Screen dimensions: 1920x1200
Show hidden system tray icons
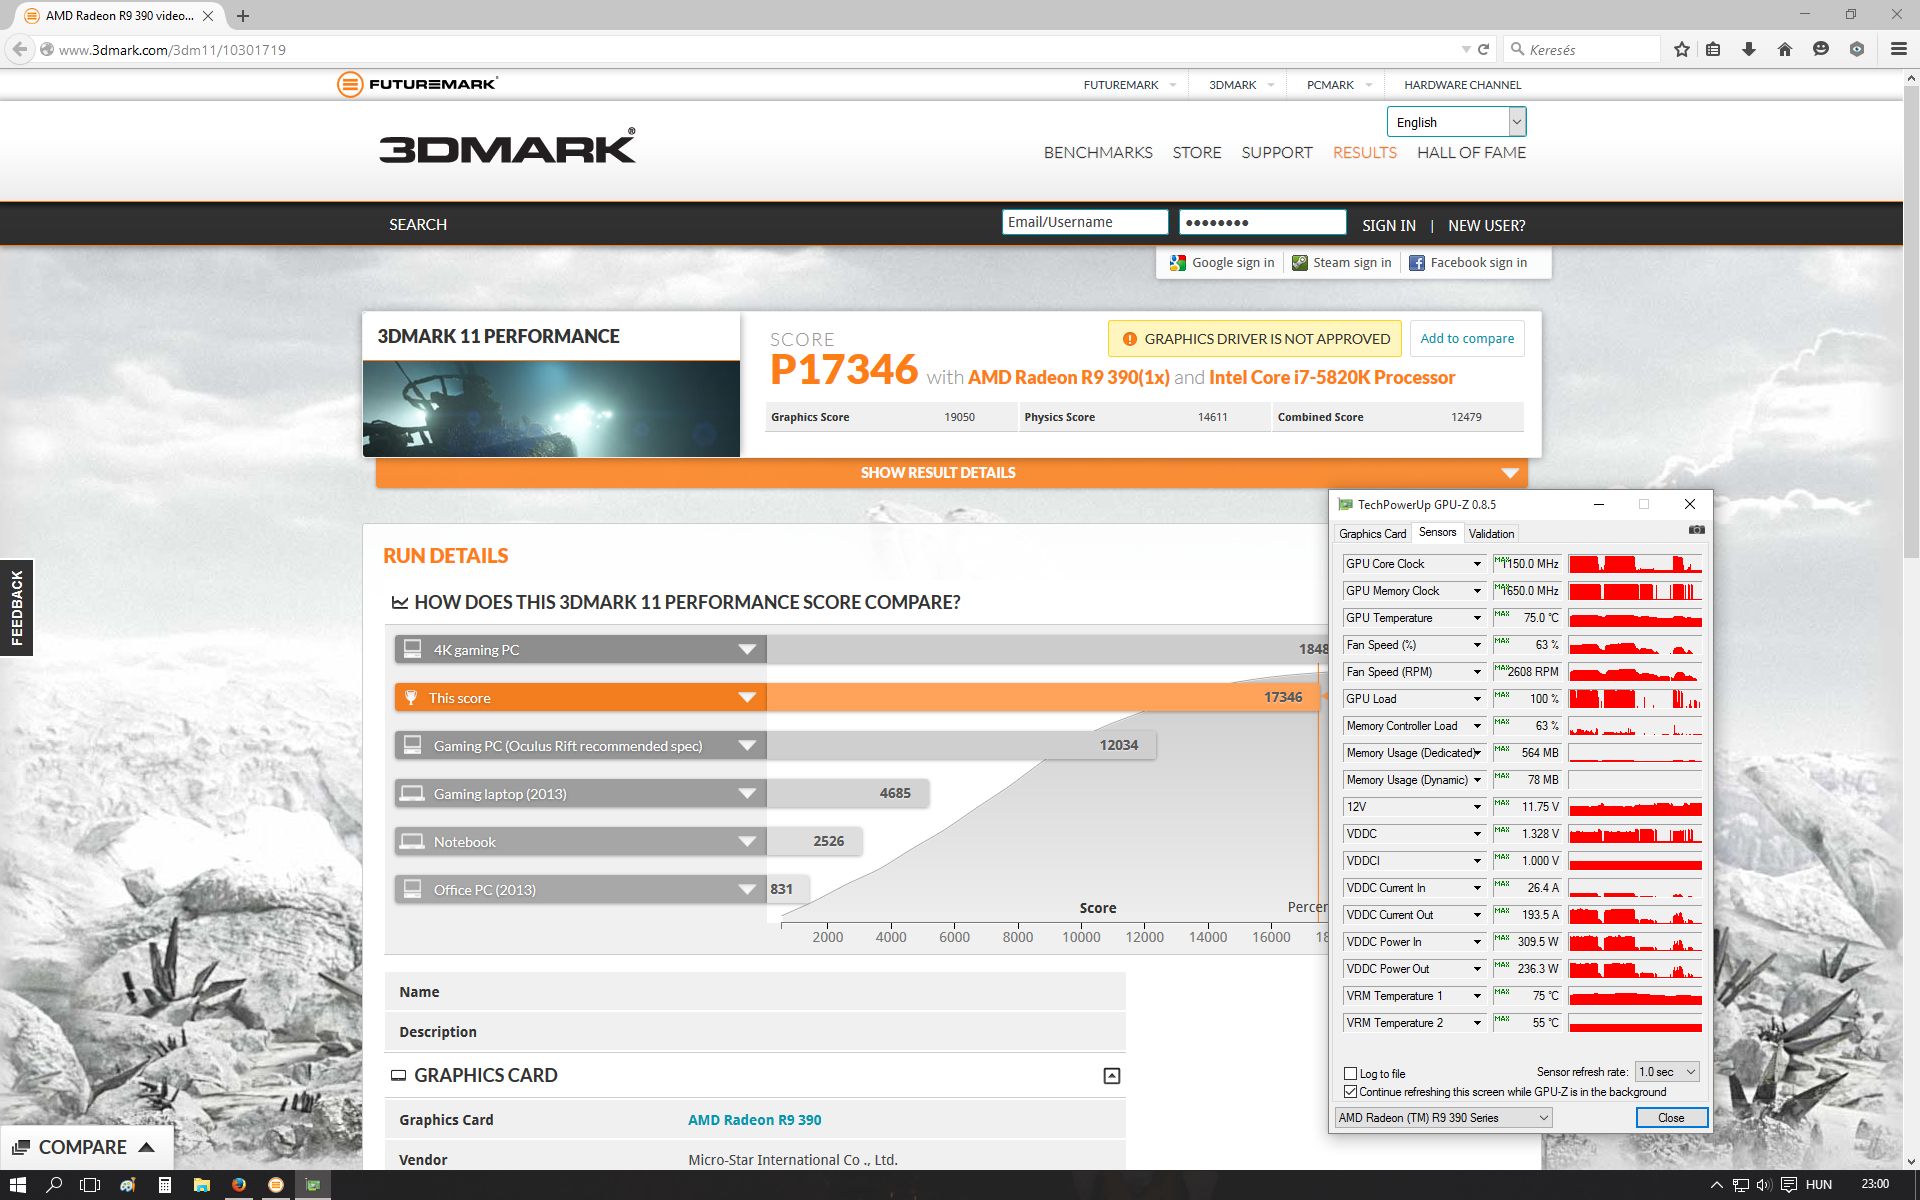(1717, 1185)
